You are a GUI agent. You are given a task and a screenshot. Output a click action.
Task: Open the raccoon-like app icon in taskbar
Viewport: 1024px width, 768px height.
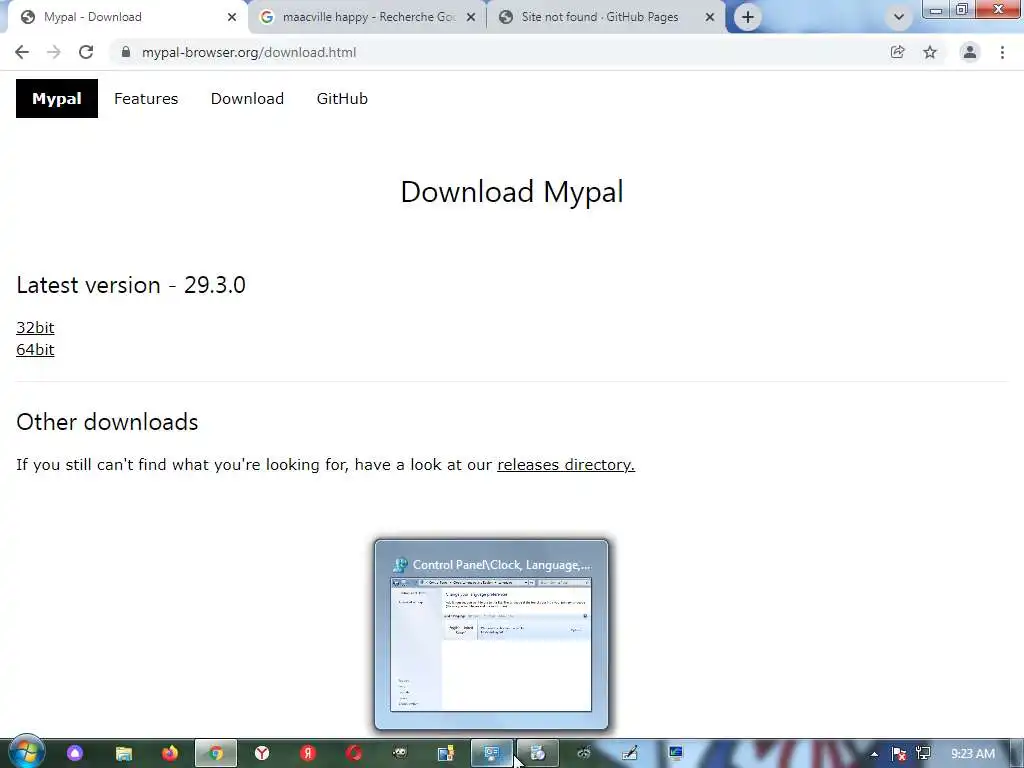(x=584, y=754)
